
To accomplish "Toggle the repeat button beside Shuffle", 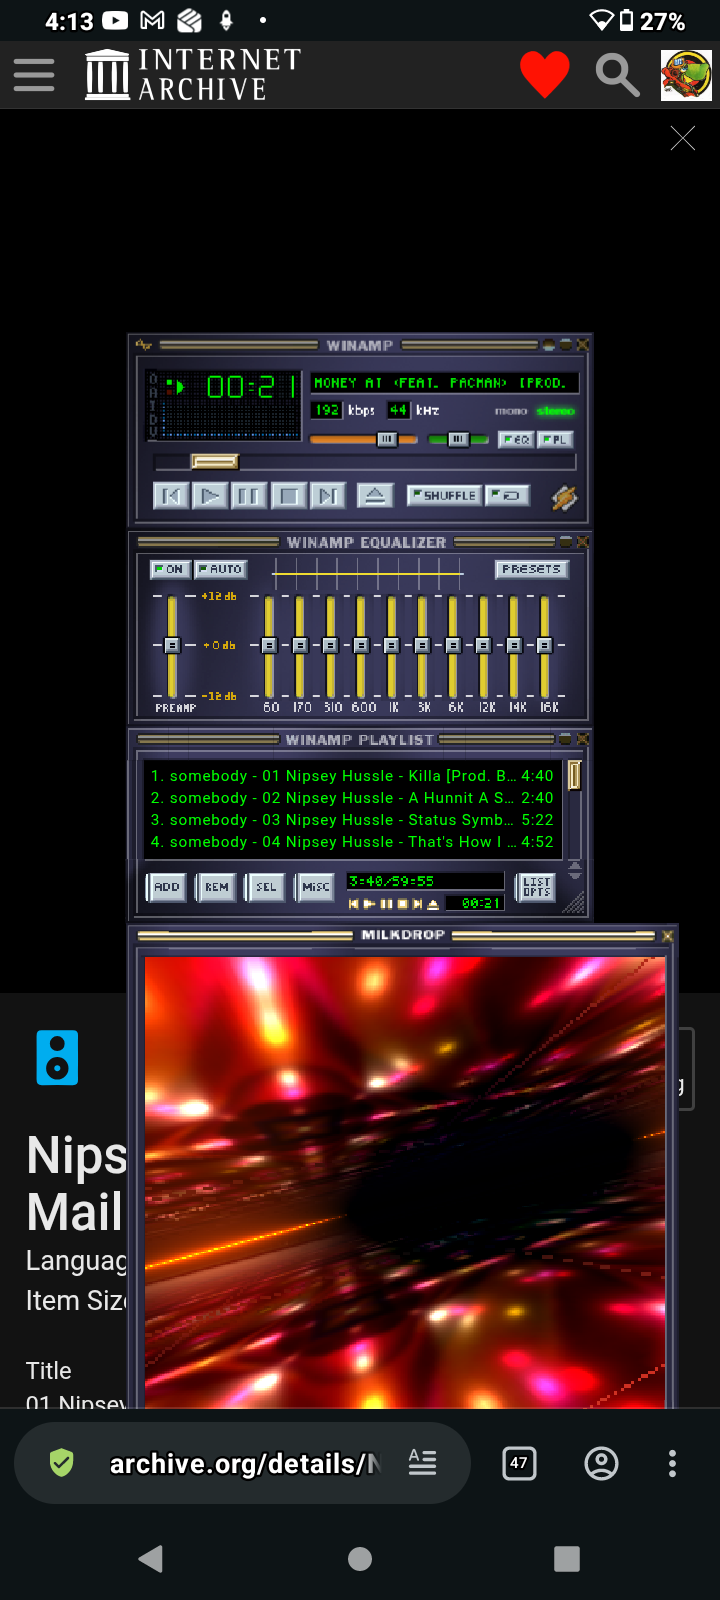I will (x=508, y=495).
